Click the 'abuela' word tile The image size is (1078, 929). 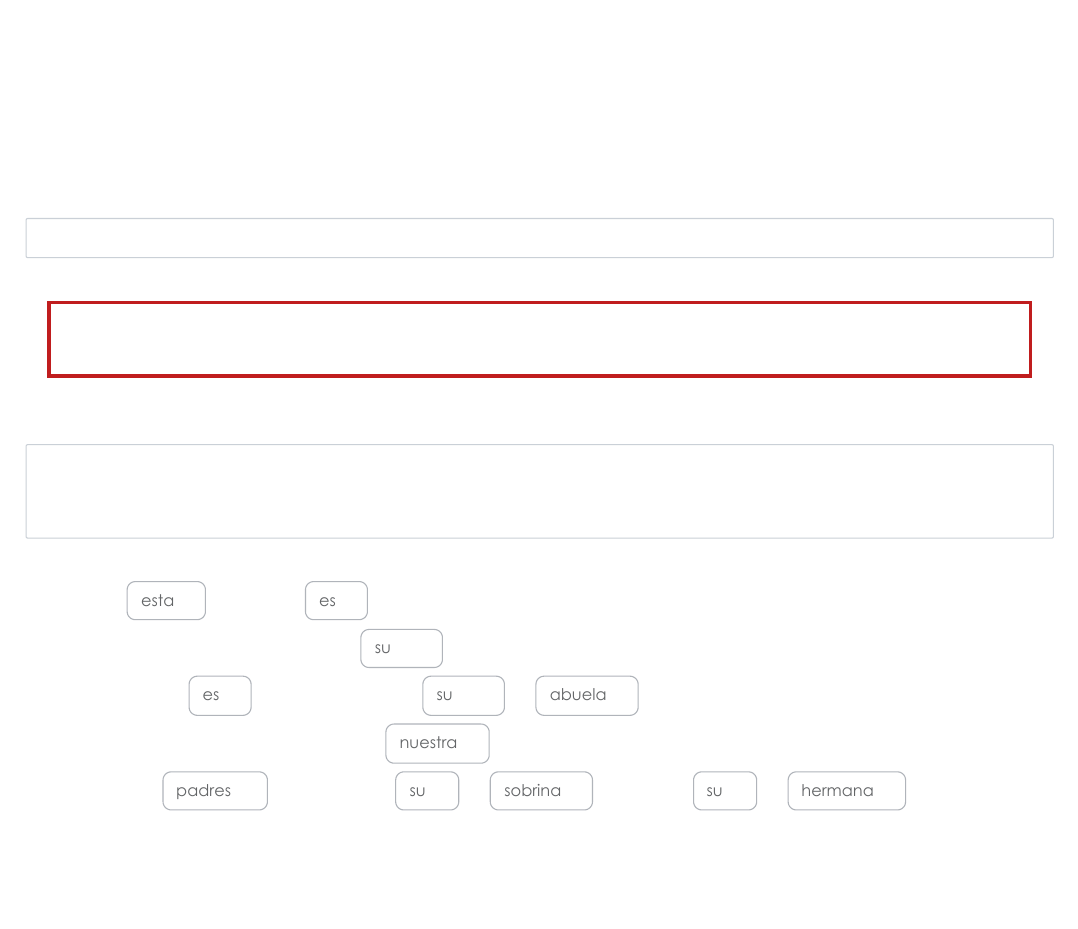coord(586,696)
